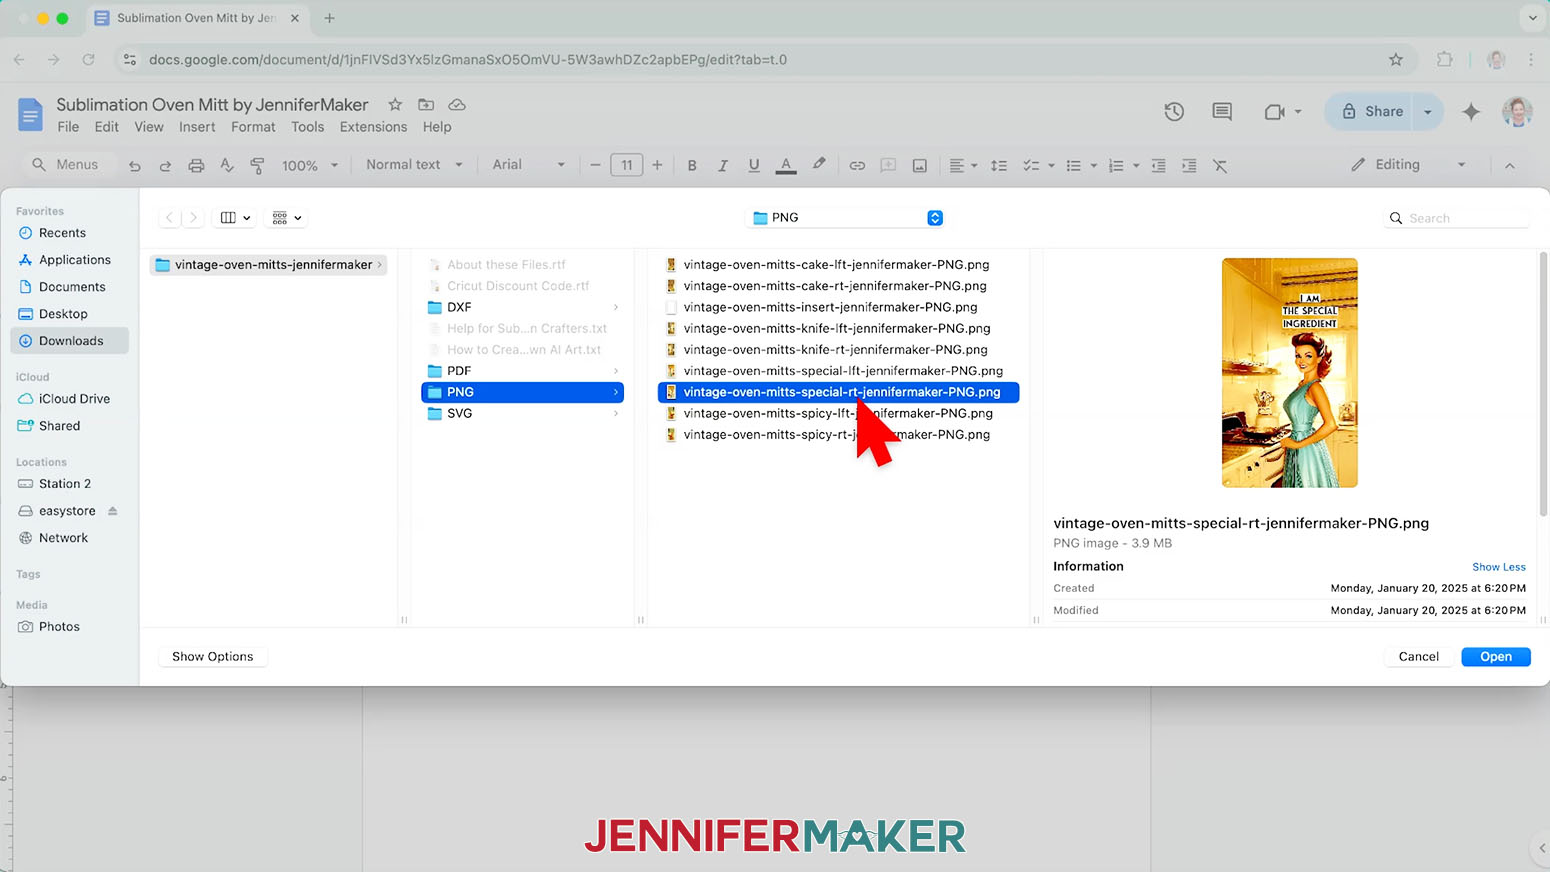Image resolution: width=1550 pixels, height=872 pixels.
Task: Decrease the font size with minus
Action: (x=595, y=165)
